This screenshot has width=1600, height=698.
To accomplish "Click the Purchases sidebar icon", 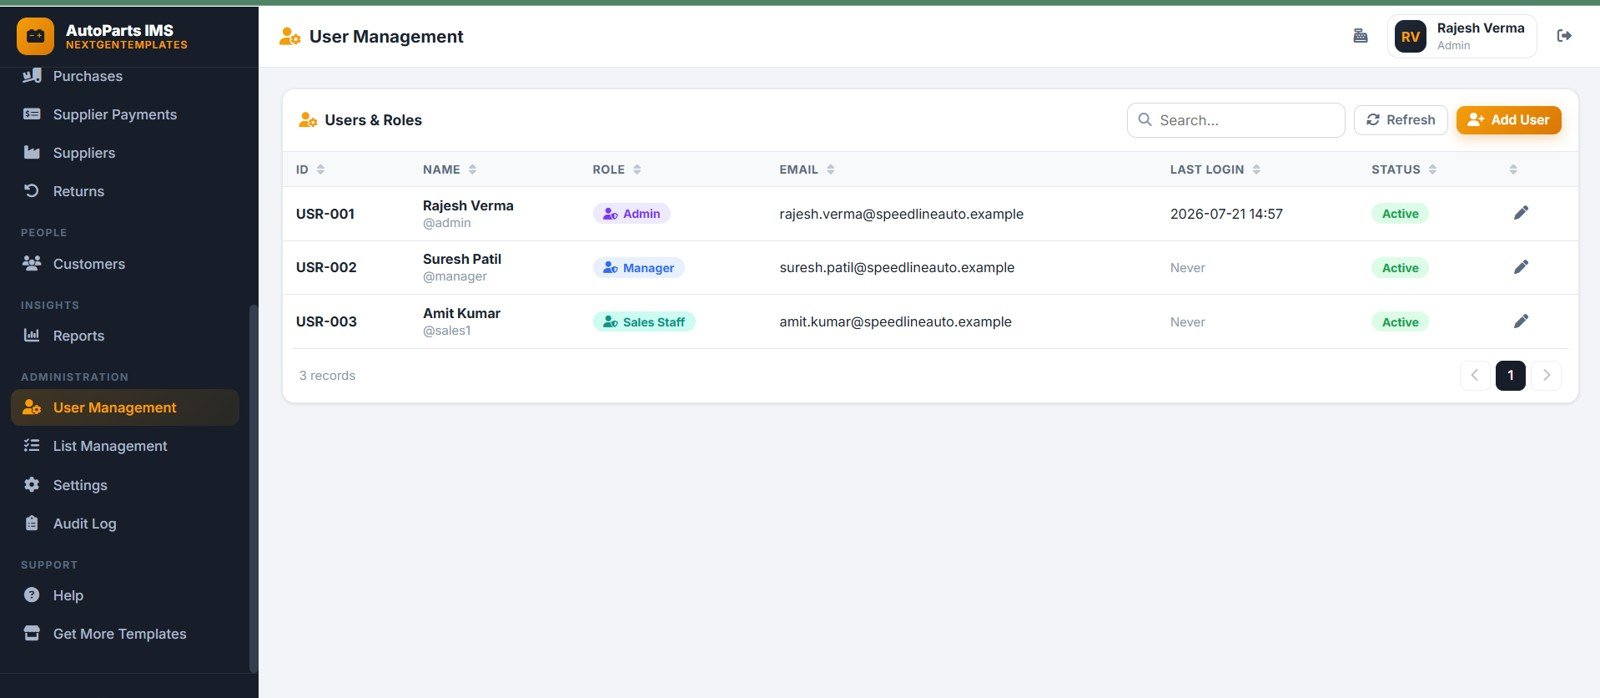I will tap(32, 76).
